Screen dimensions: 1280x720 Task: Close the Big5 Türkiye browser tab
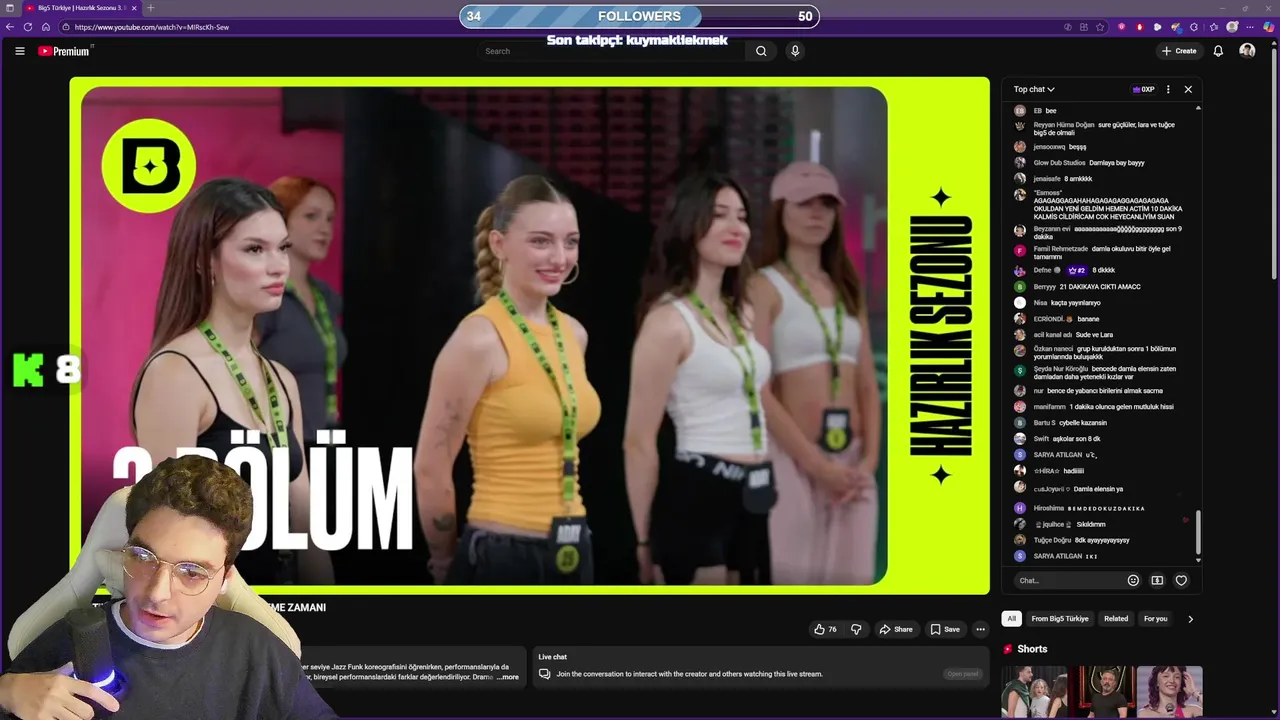pyautogui.click(x=134, y=8)
